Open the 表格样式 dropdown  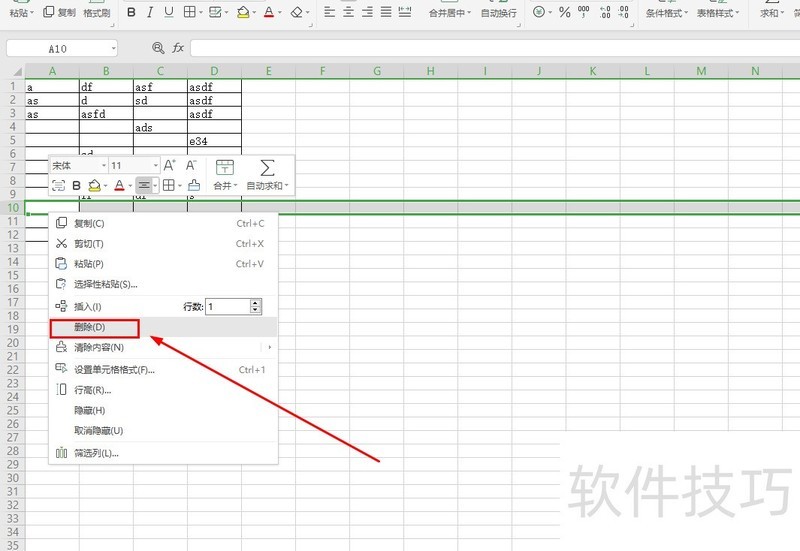tap(718, 13)
